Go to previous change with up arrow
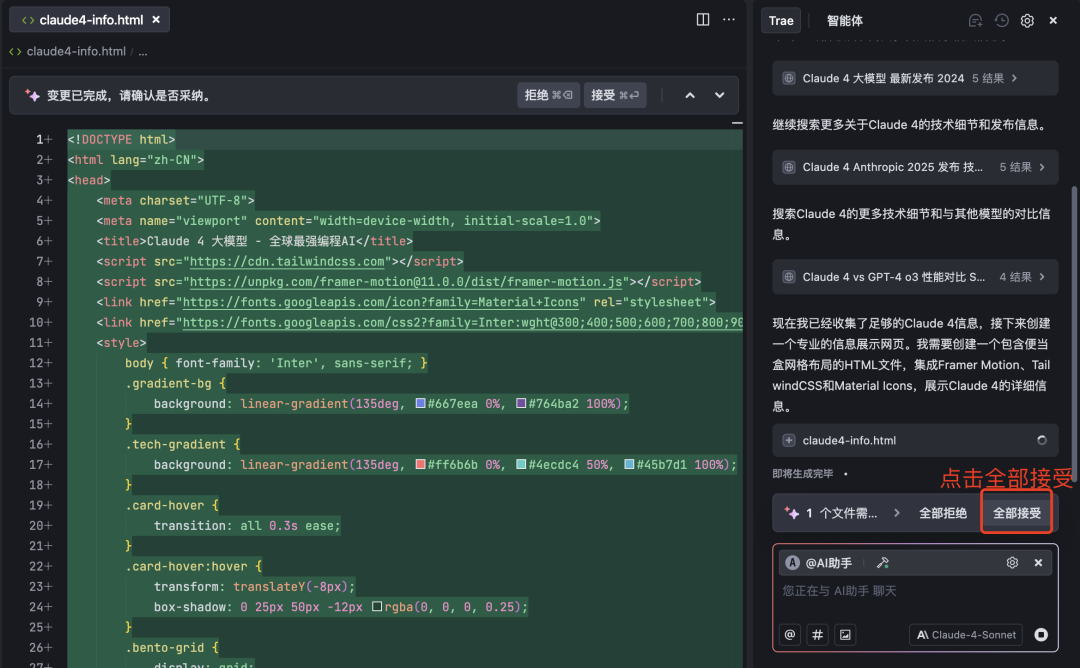The height and width of the screenshot is (668, 1080). (689, 95)
